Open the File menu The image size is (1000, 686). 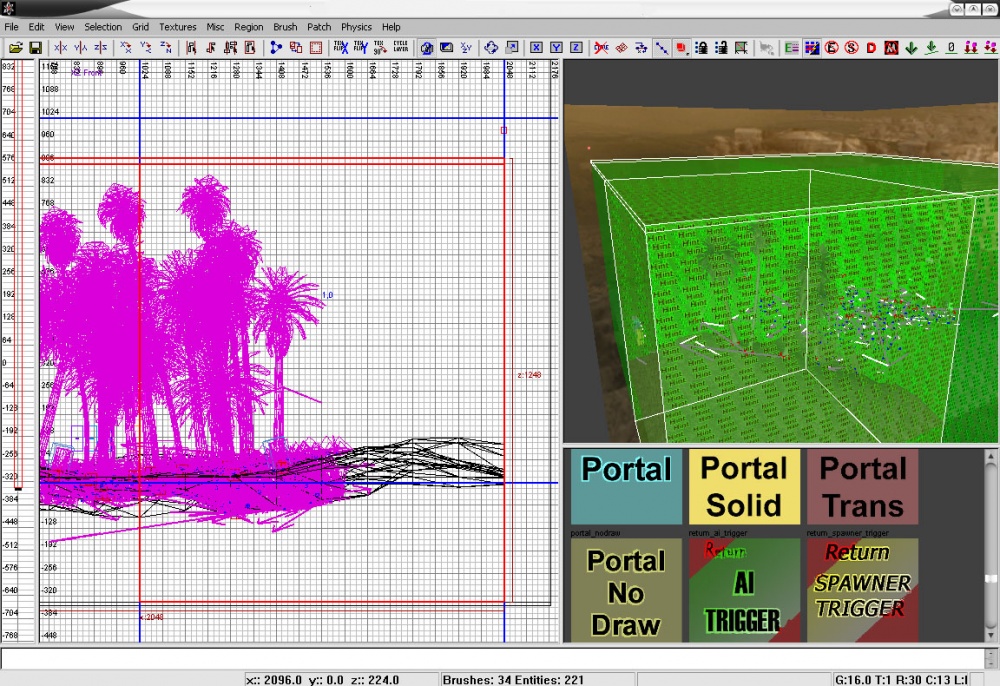coord(11,27)
